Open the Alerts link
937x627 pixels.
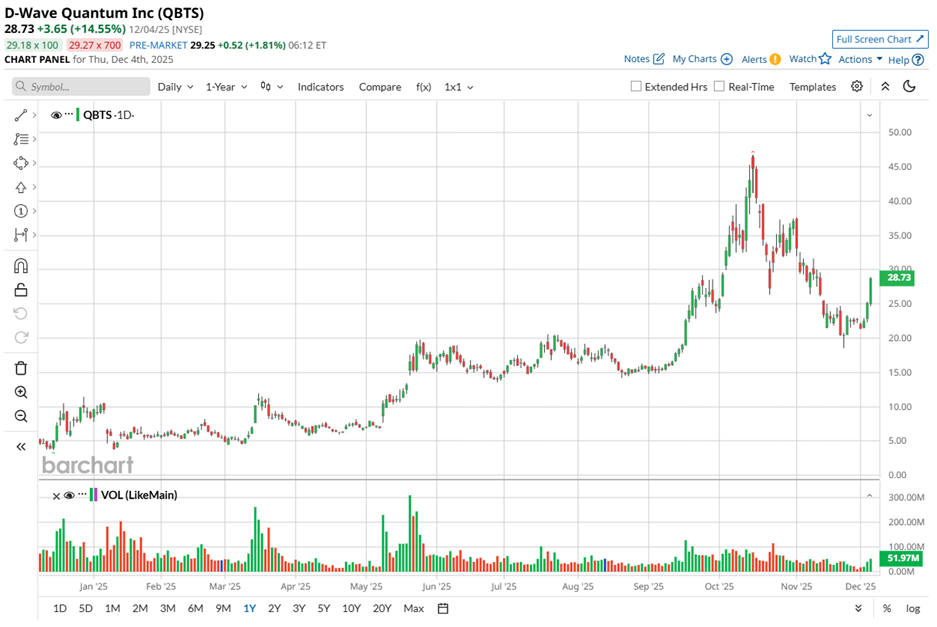coord(761,59)
